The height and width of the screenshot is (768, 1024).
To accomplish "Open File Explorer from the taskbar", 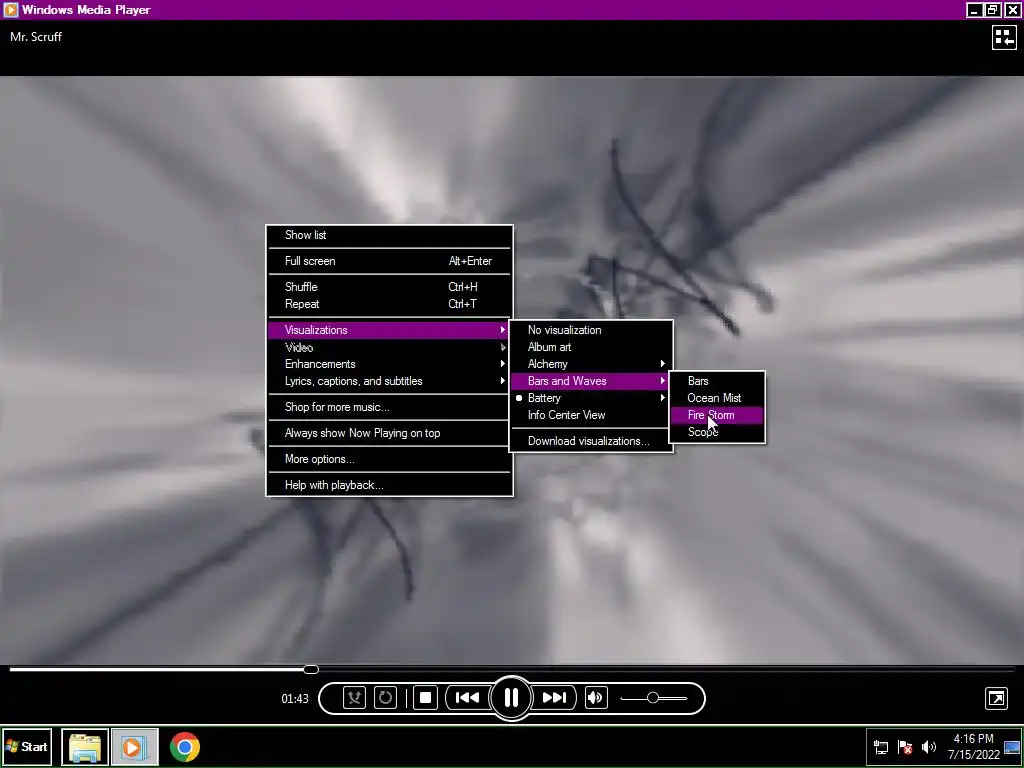I will tap(85, 746).
